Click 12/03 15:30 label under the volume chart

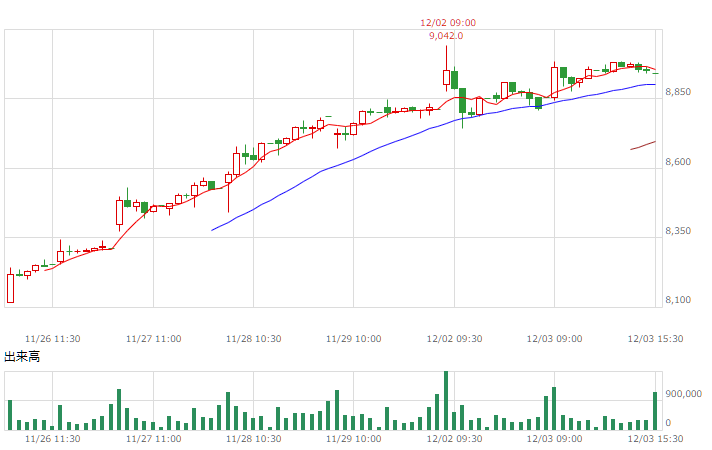pos(655,439)
